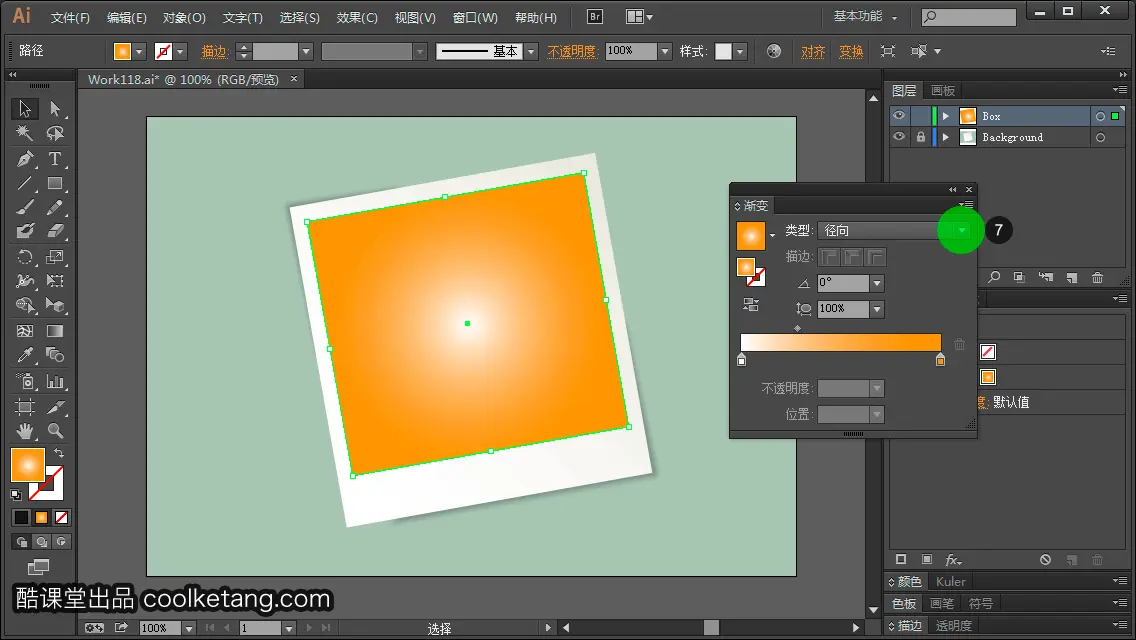Select the Rotate tool

[25, 257]
